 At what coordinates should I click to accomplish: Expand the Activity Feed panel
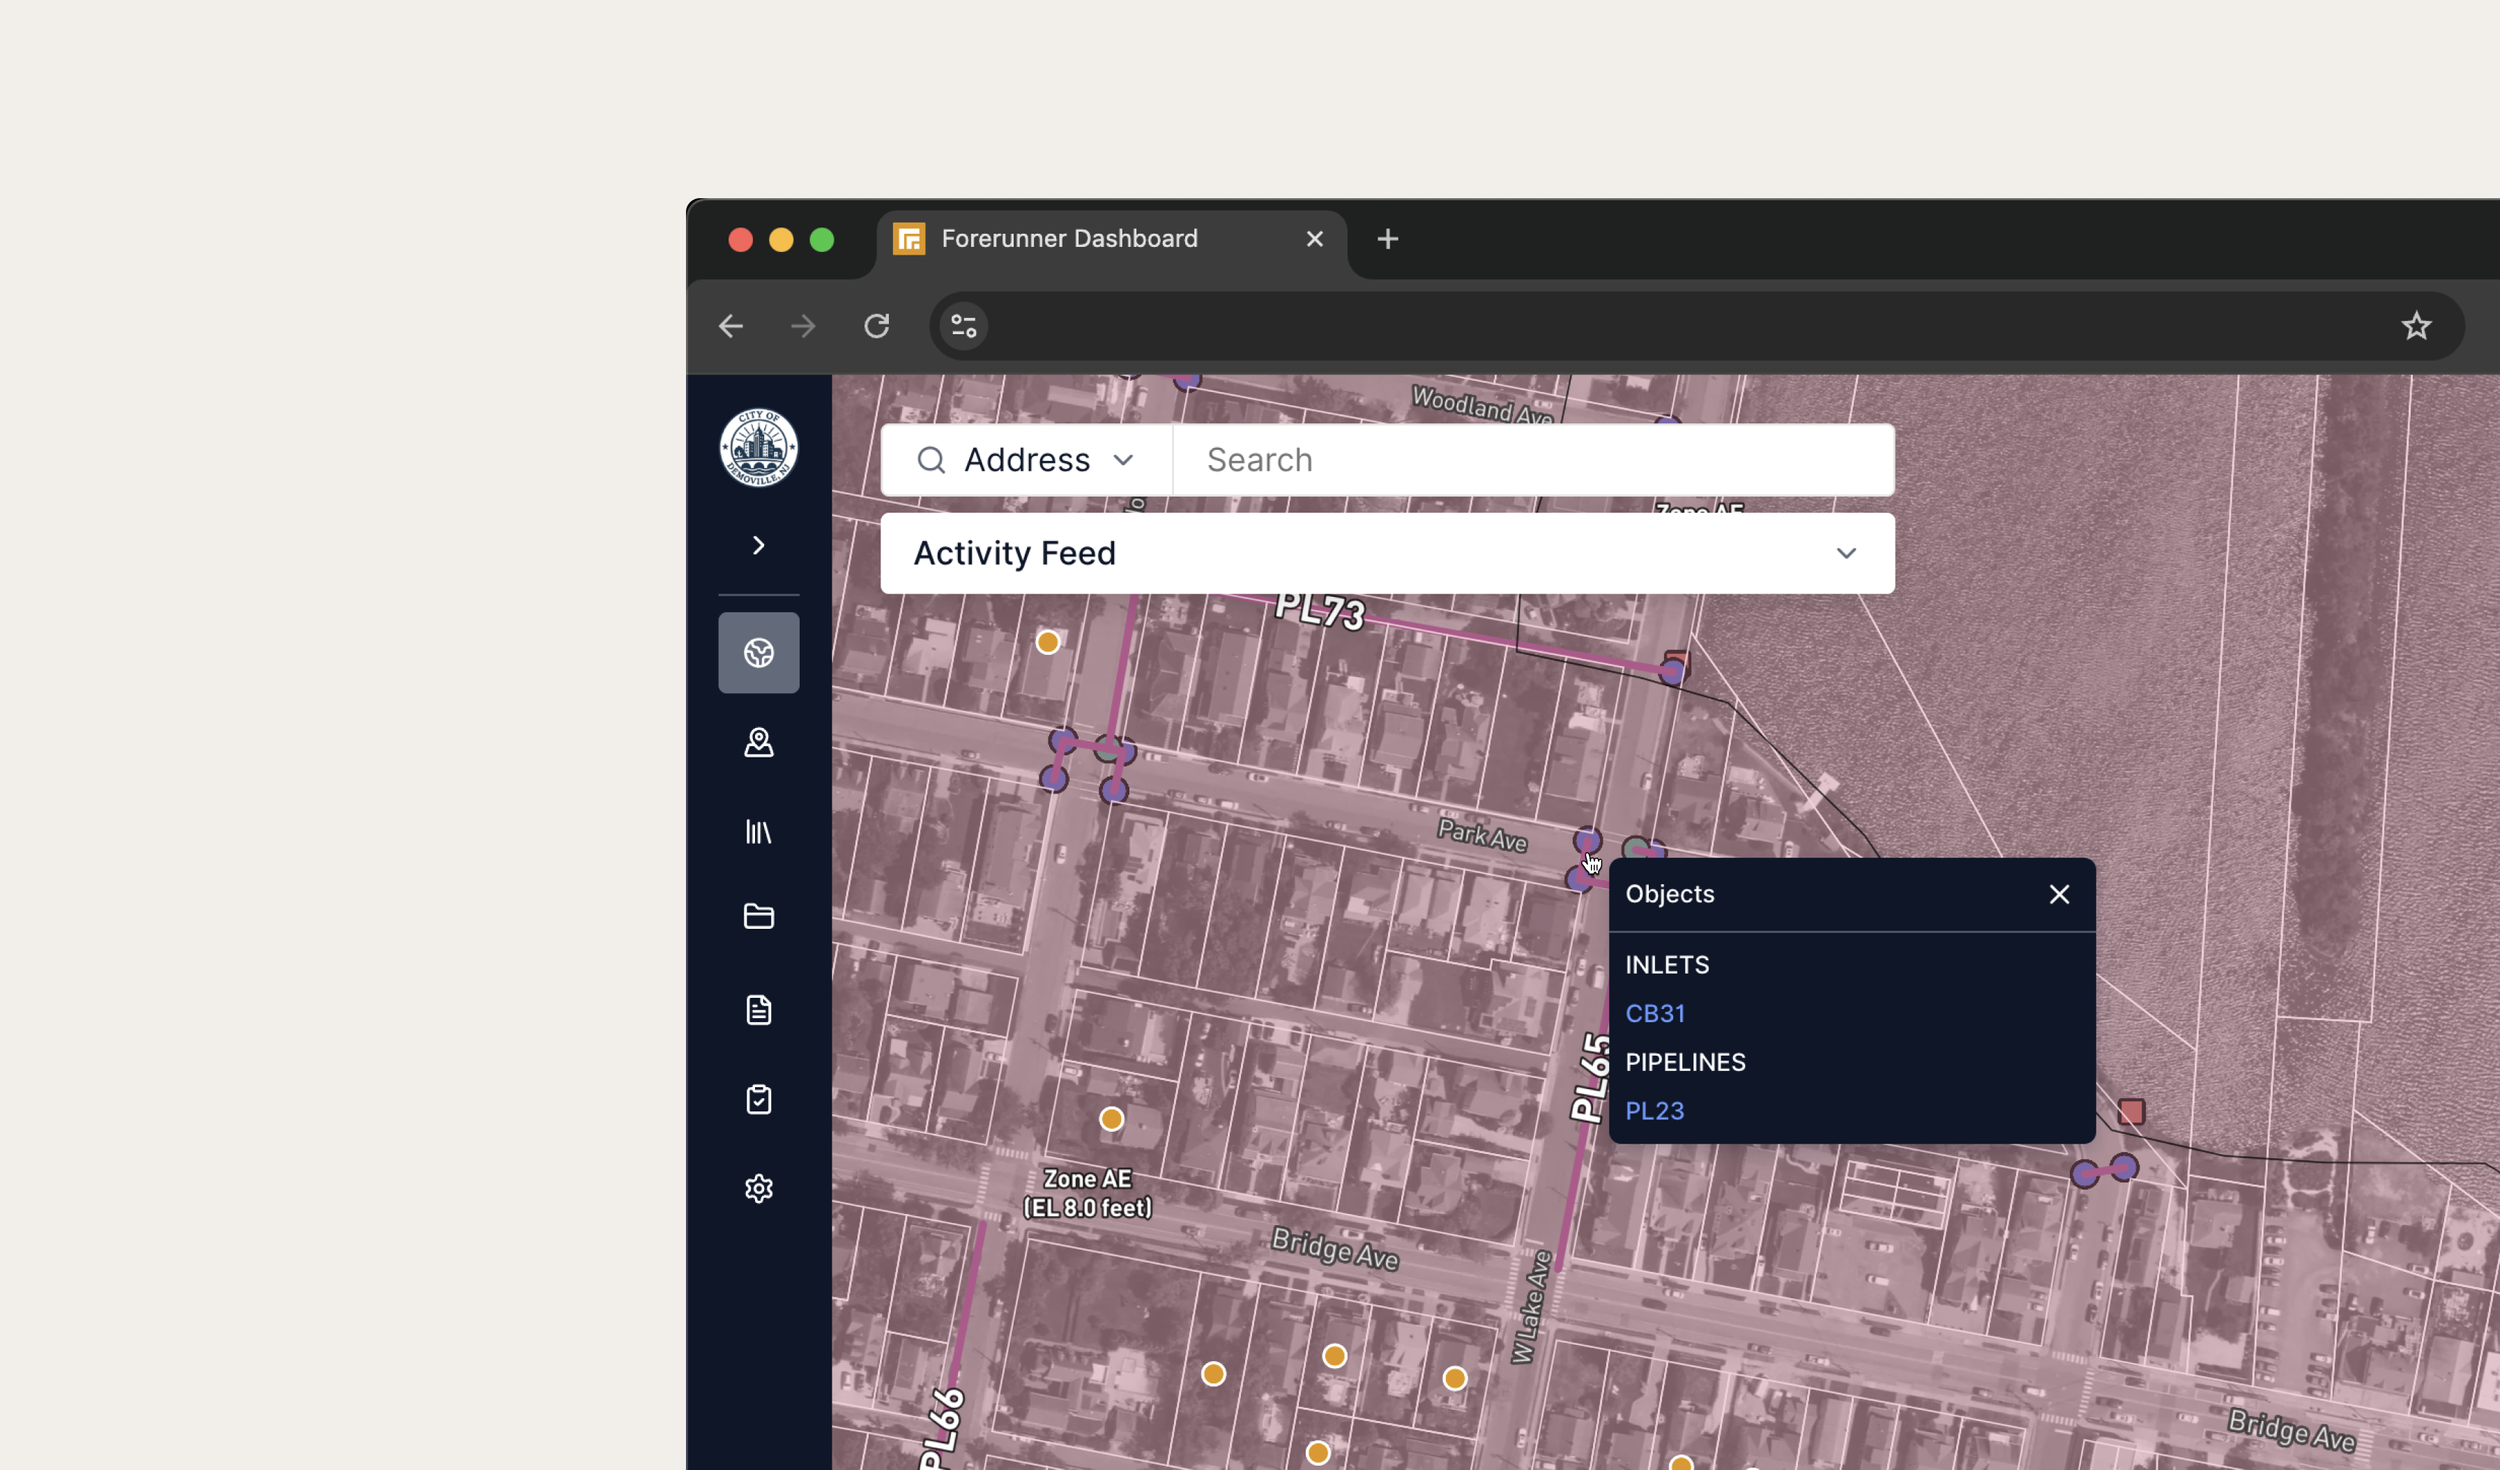(1845, 553)
